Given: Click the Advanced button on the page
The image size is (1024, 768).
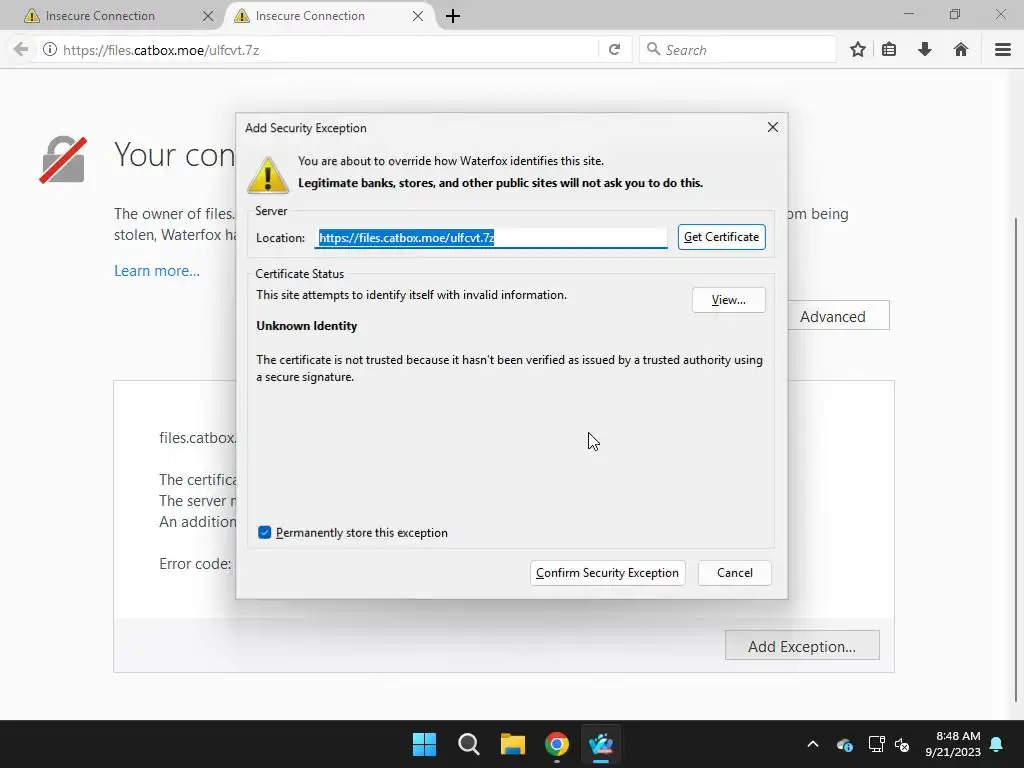Looking at the screenshot, I should (x=838, y=317).
